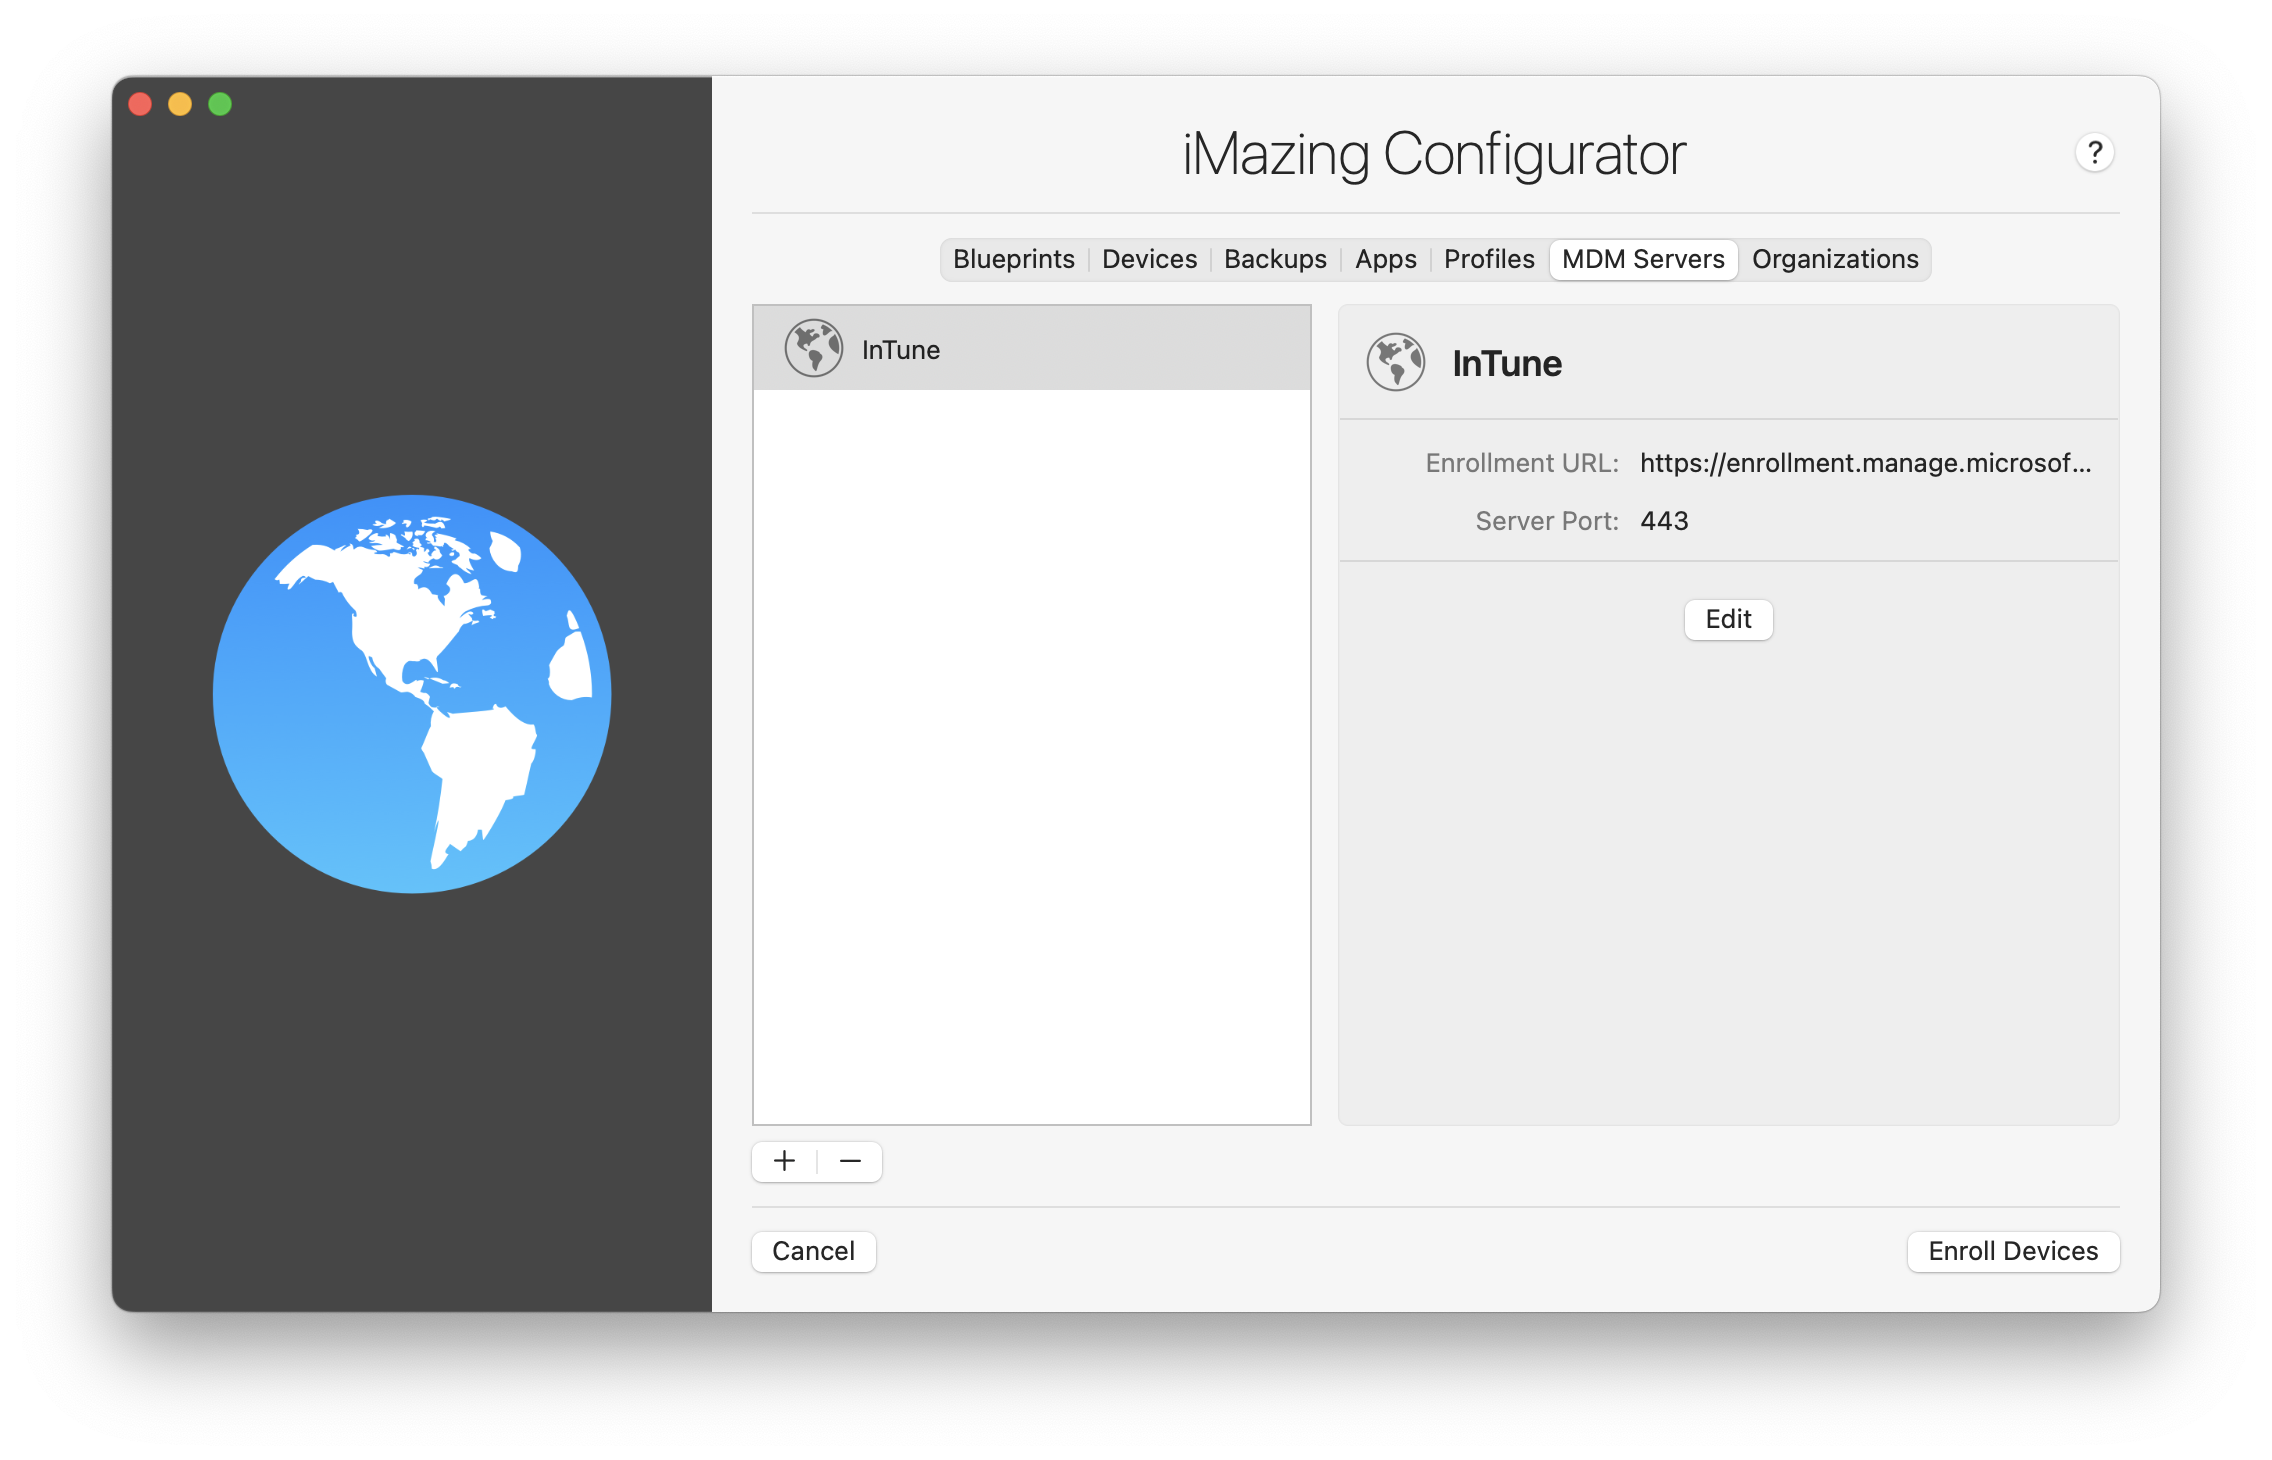This screenshot has width=2272, height=1460.
Task: Click Enroll Devices button
Action: coord(2013,1251)
